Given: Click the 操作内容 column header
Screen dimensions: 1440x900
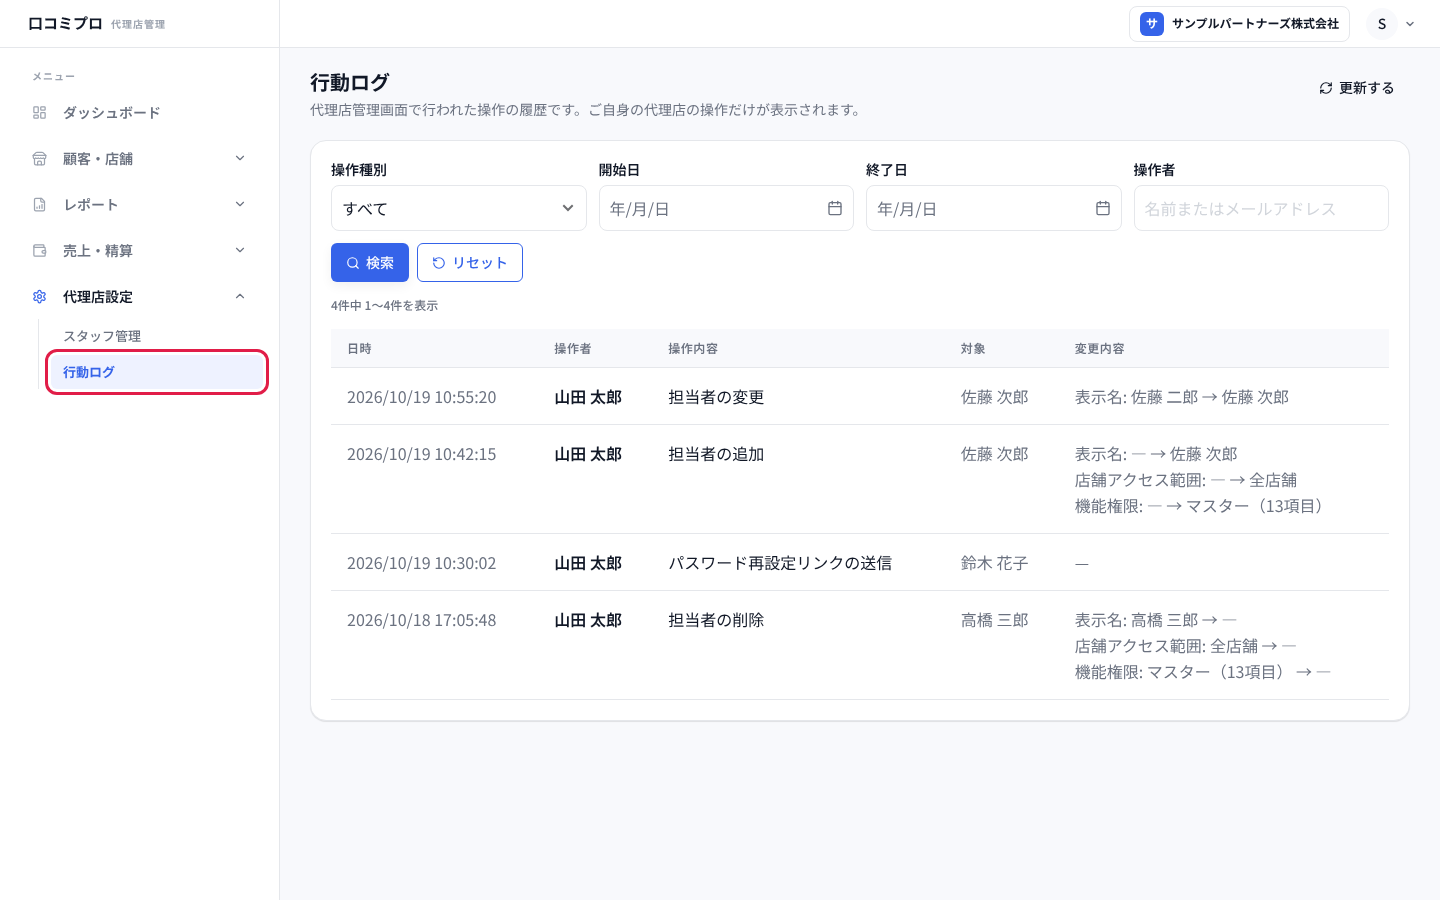Looking at the screenshot, I should point(693,349).
